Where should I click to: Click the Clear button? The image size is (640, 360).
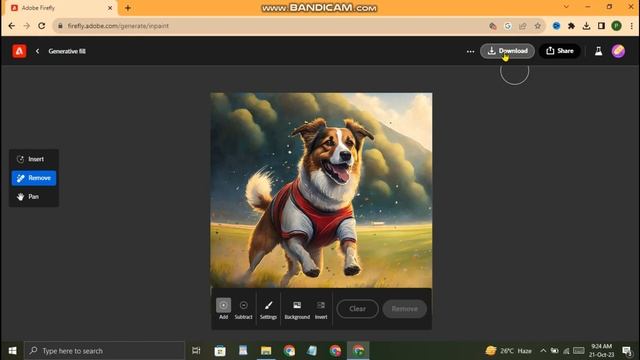click(x=358, y=309)
